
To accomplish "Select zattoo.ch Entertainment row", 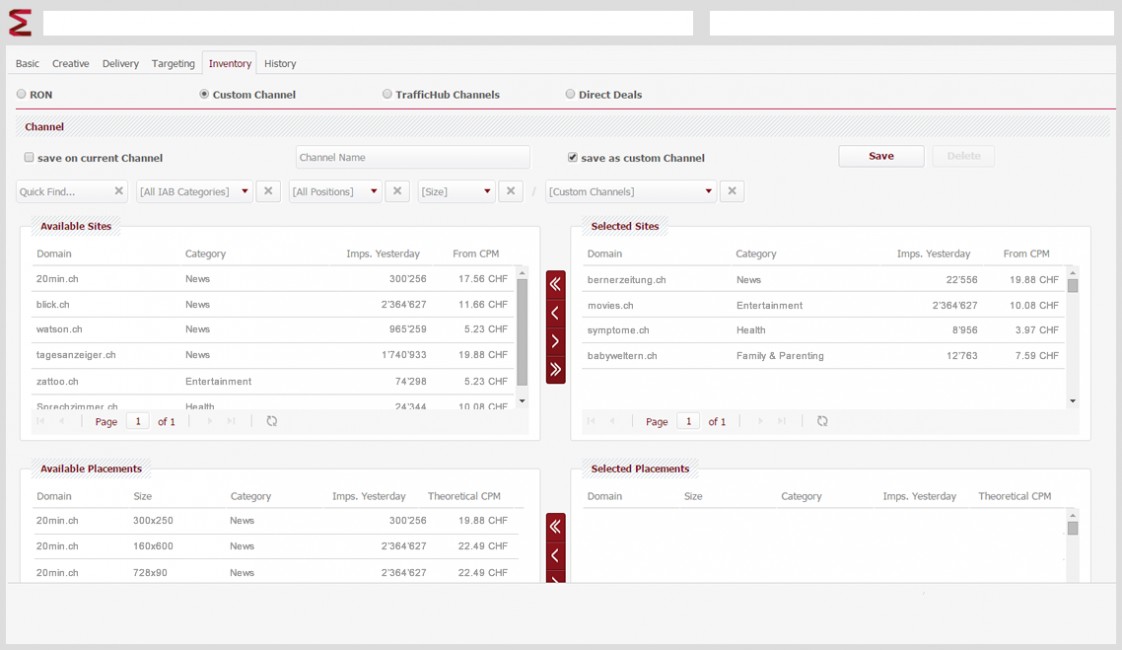I will pos(273,382).
